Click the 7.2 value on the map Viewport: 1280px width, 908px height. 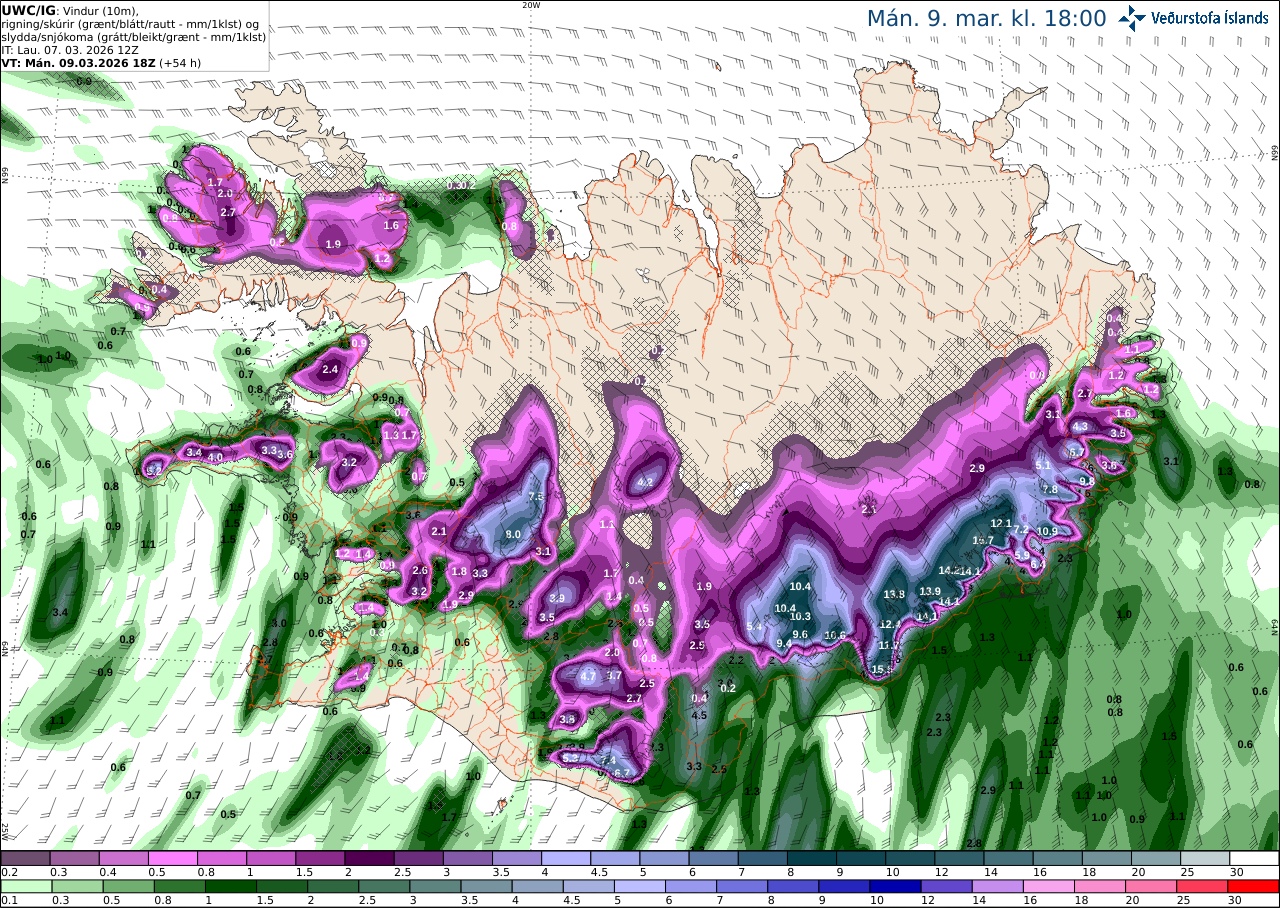1021,529
